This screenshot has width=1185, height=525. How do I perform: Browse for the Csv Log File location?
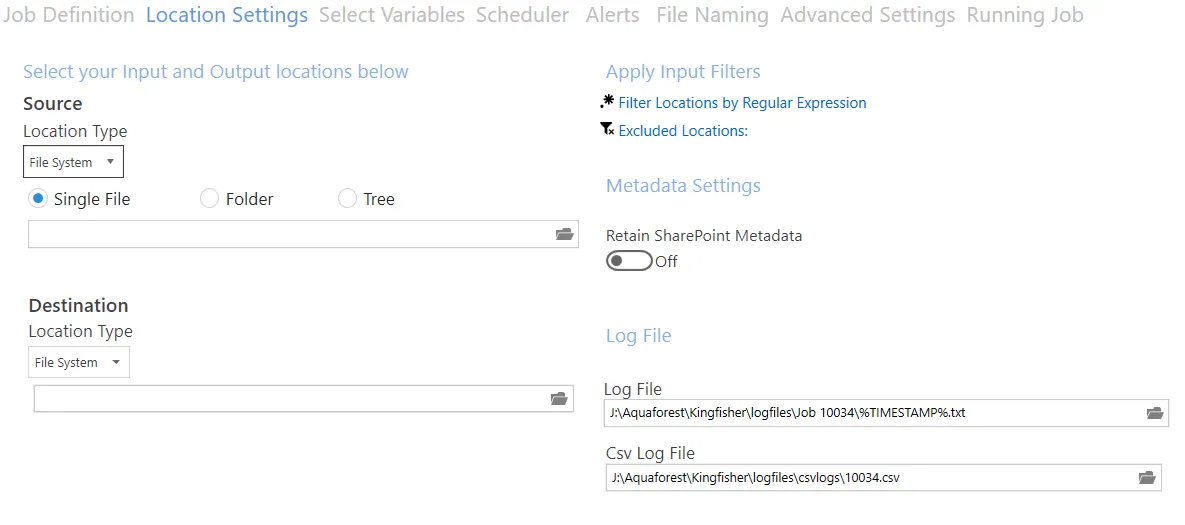(x=1147, y=478)
